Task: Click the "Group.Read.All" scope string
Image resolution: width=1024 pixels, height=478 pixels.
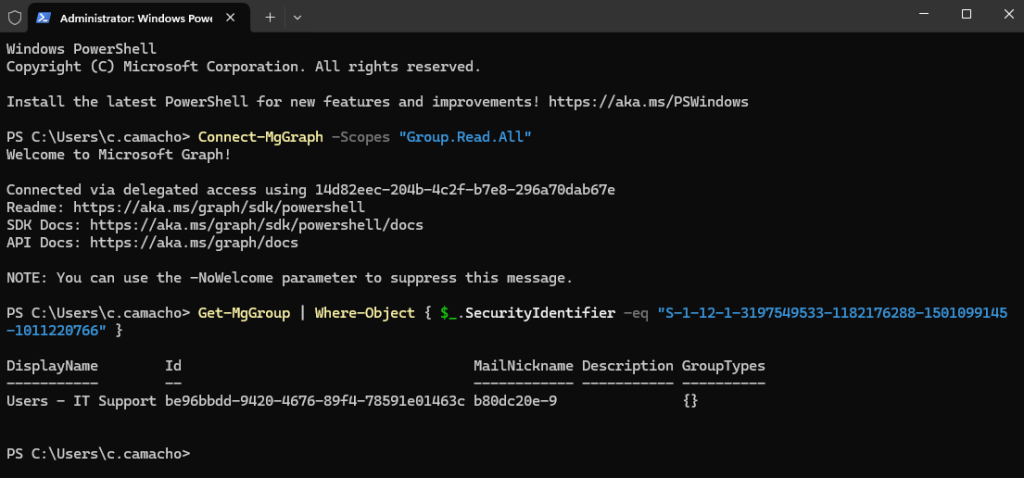Action: click(465, 137)
